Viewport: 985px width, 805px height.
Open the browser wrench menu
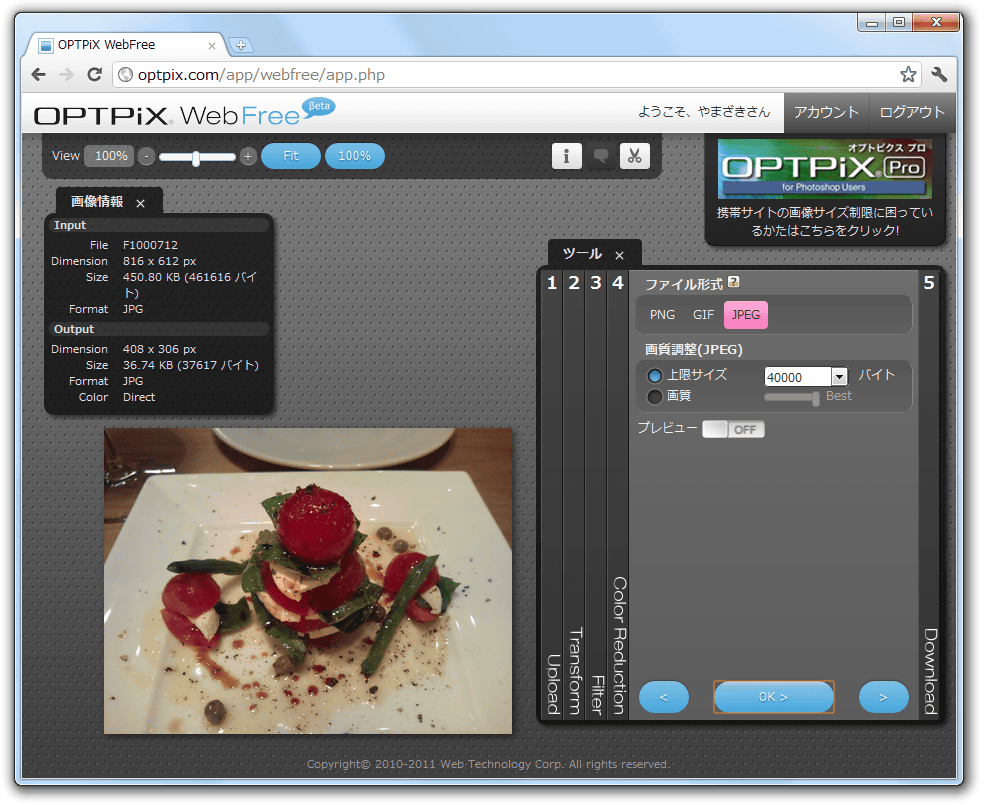coord(939,75)
